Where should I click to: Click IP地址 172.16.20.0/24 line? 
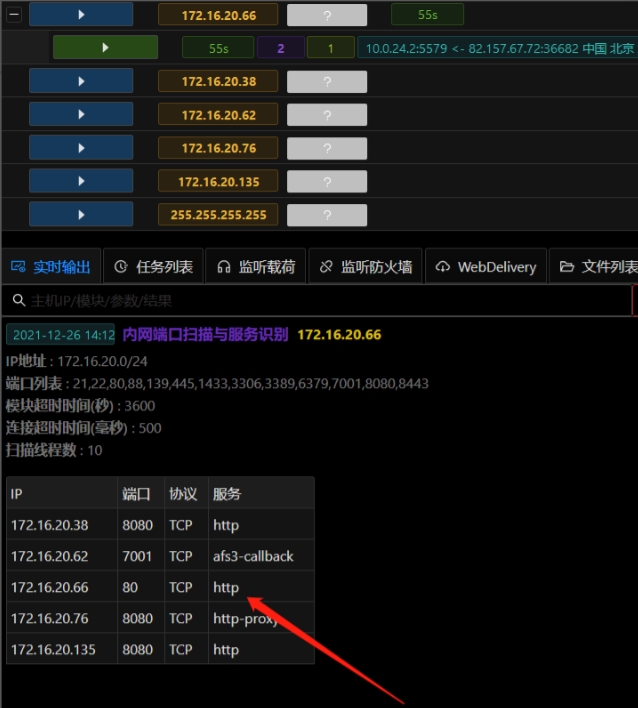(x=76, y=361)
